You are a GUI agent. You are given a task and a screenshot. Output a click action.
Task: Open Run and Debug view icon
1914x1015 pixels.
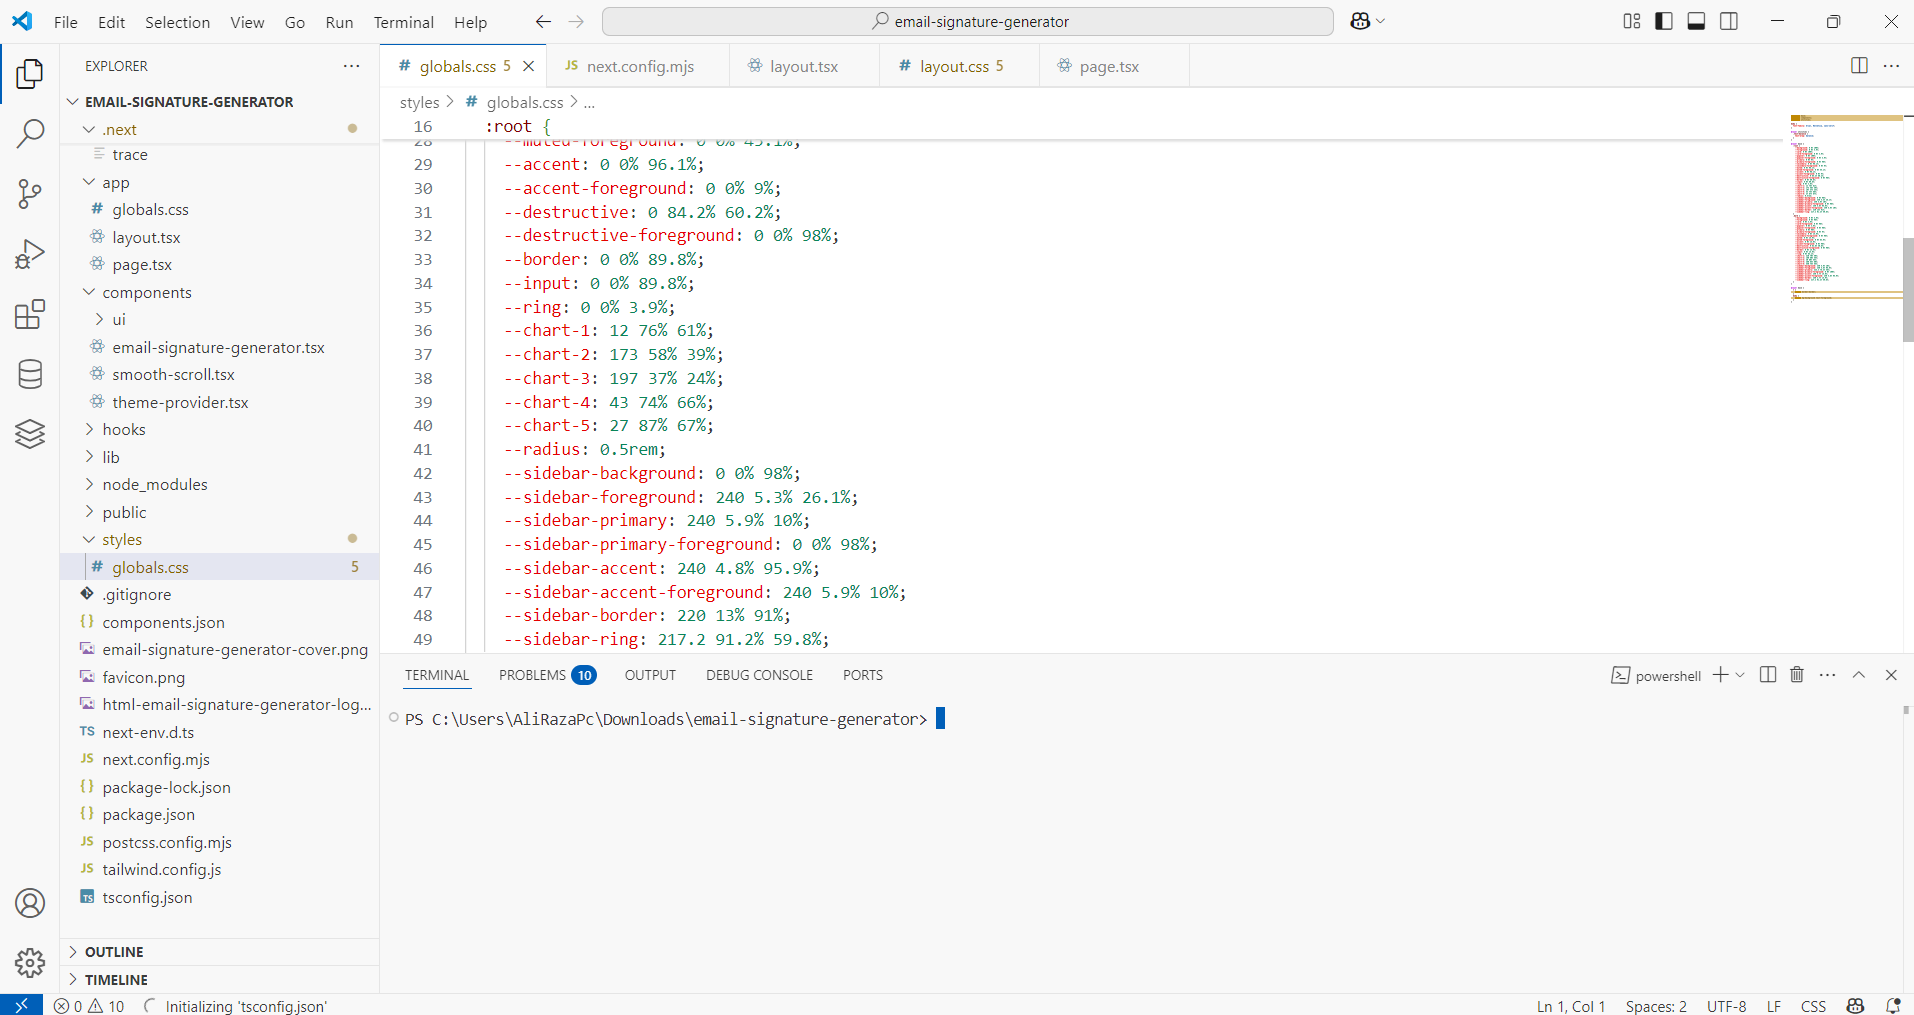30,254
